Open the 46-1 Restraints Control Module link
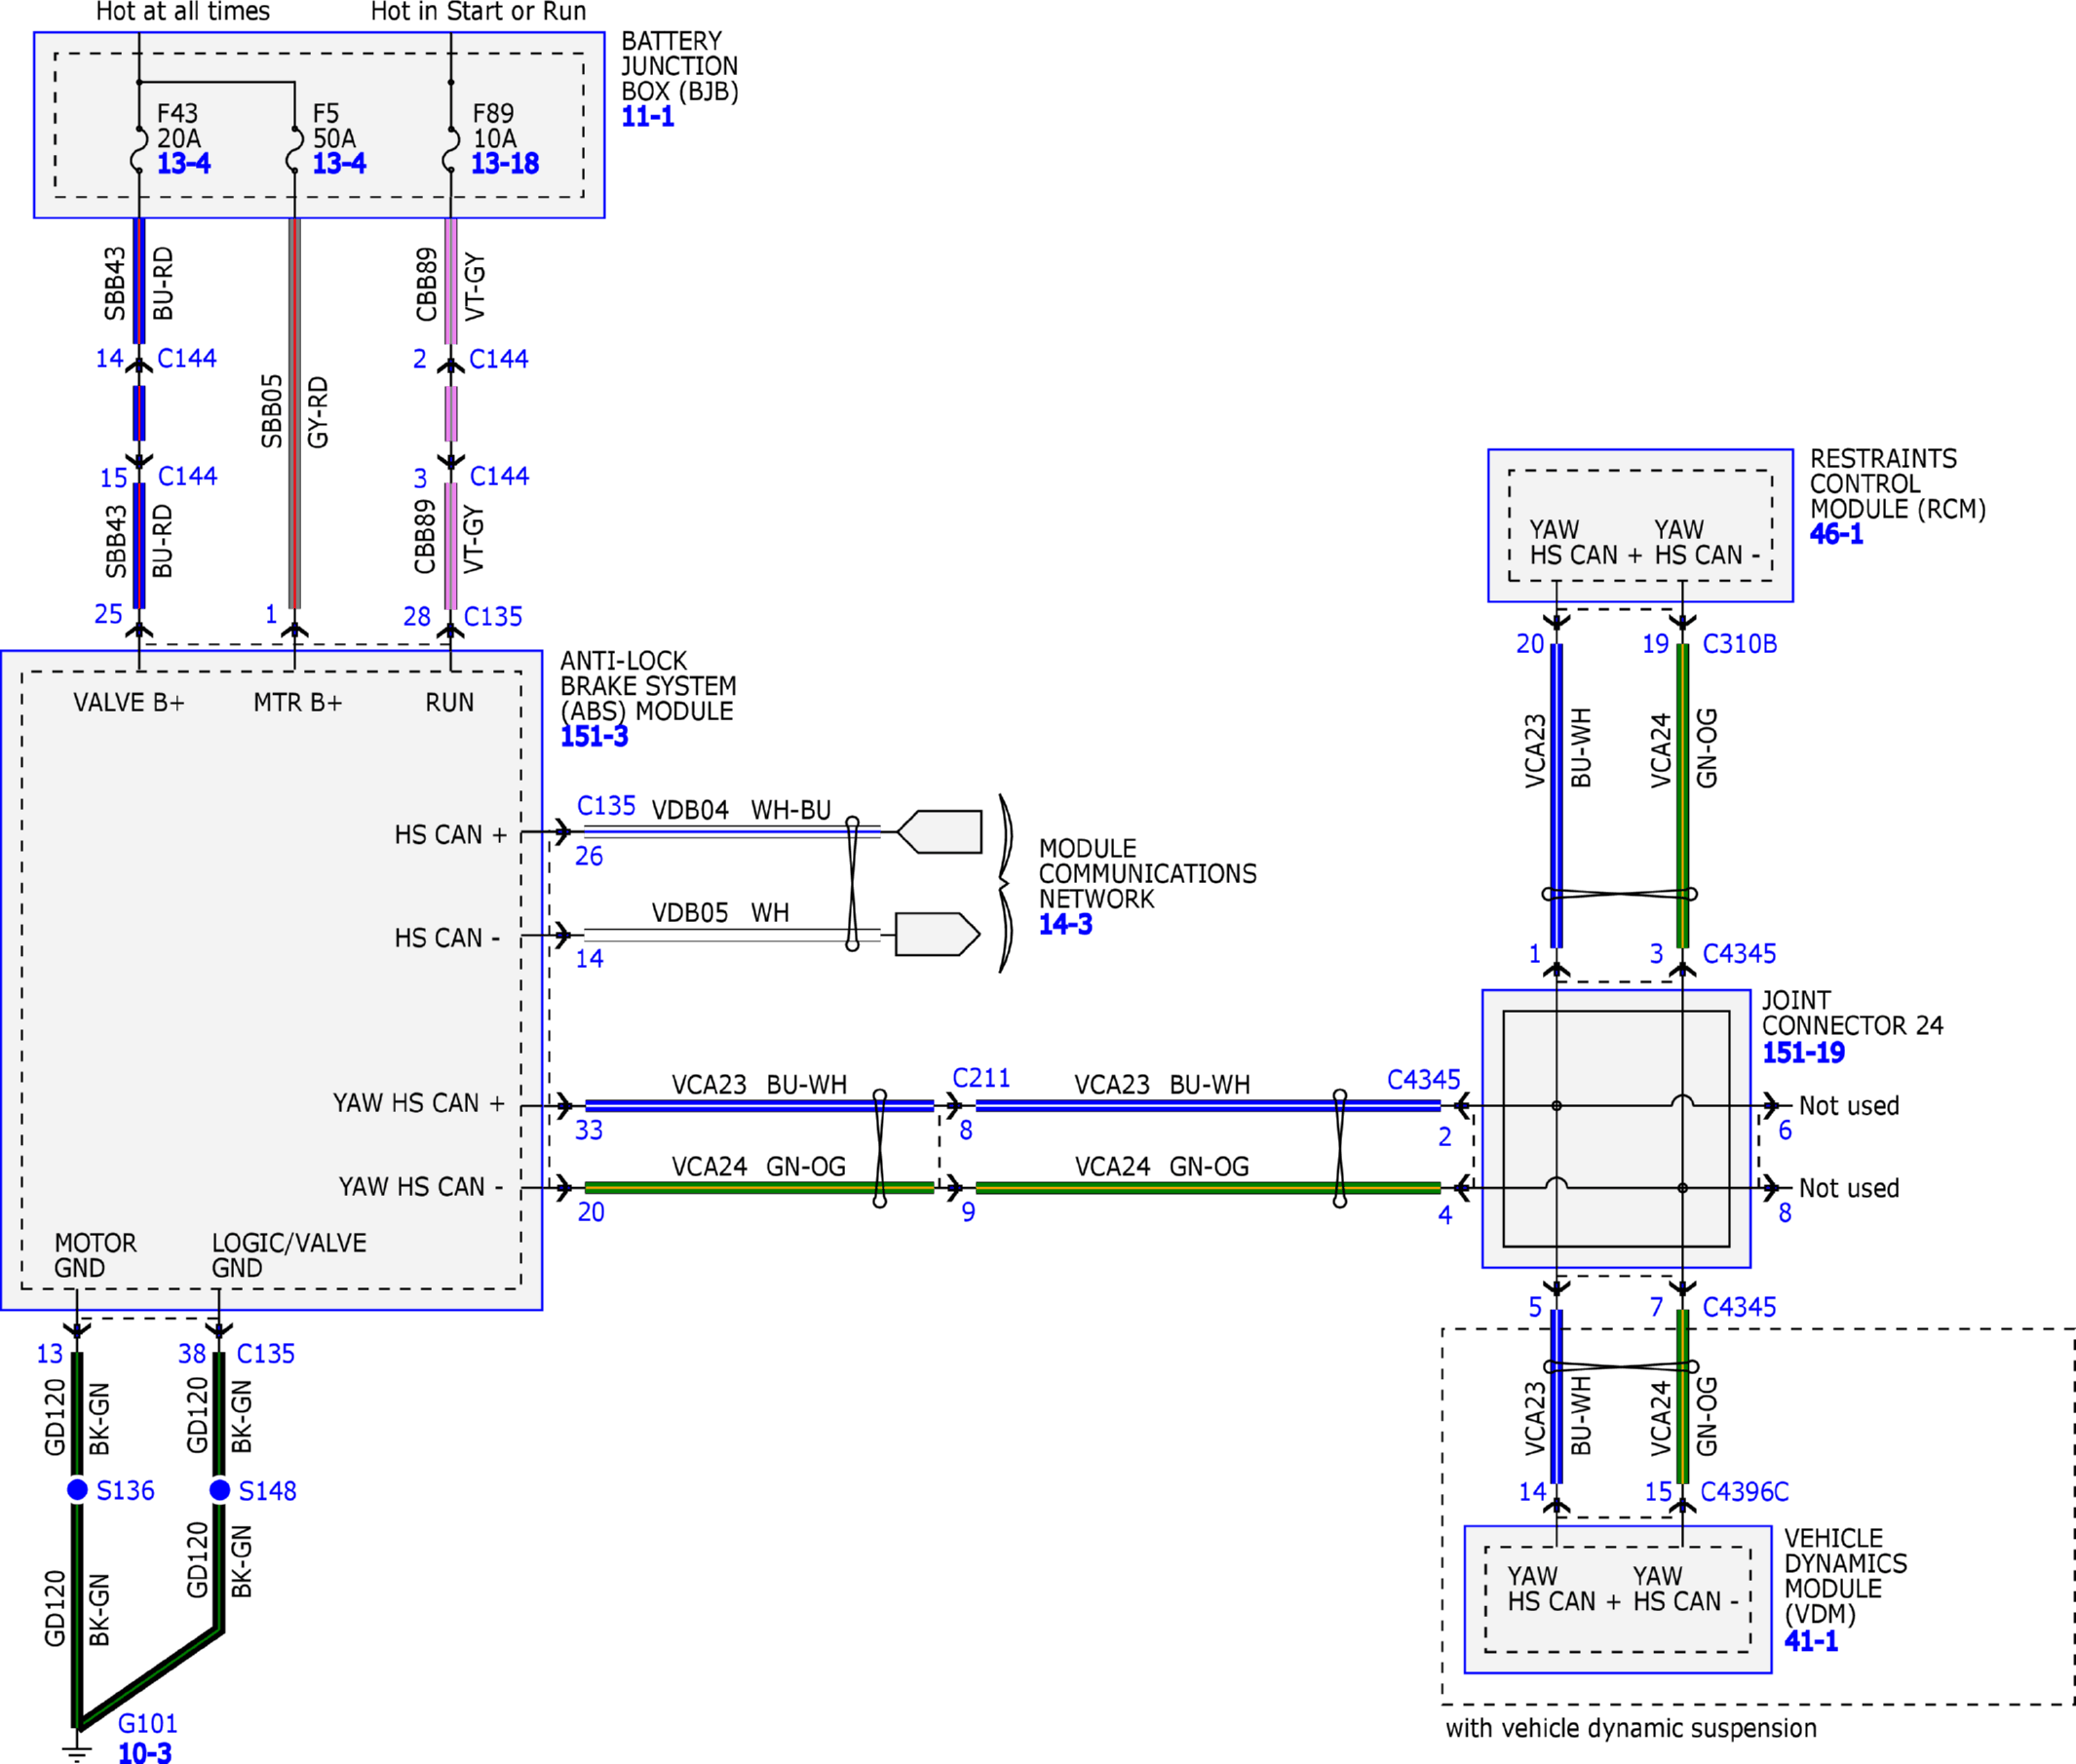Viewport: 2076px width, 1764px height. (x=1836, y=533)
